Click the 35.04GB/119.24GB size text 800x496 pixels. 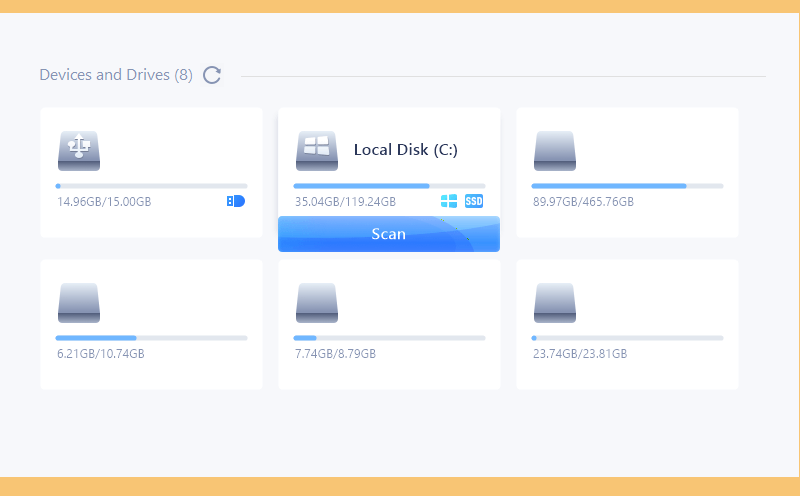click(x=345, y=202)
